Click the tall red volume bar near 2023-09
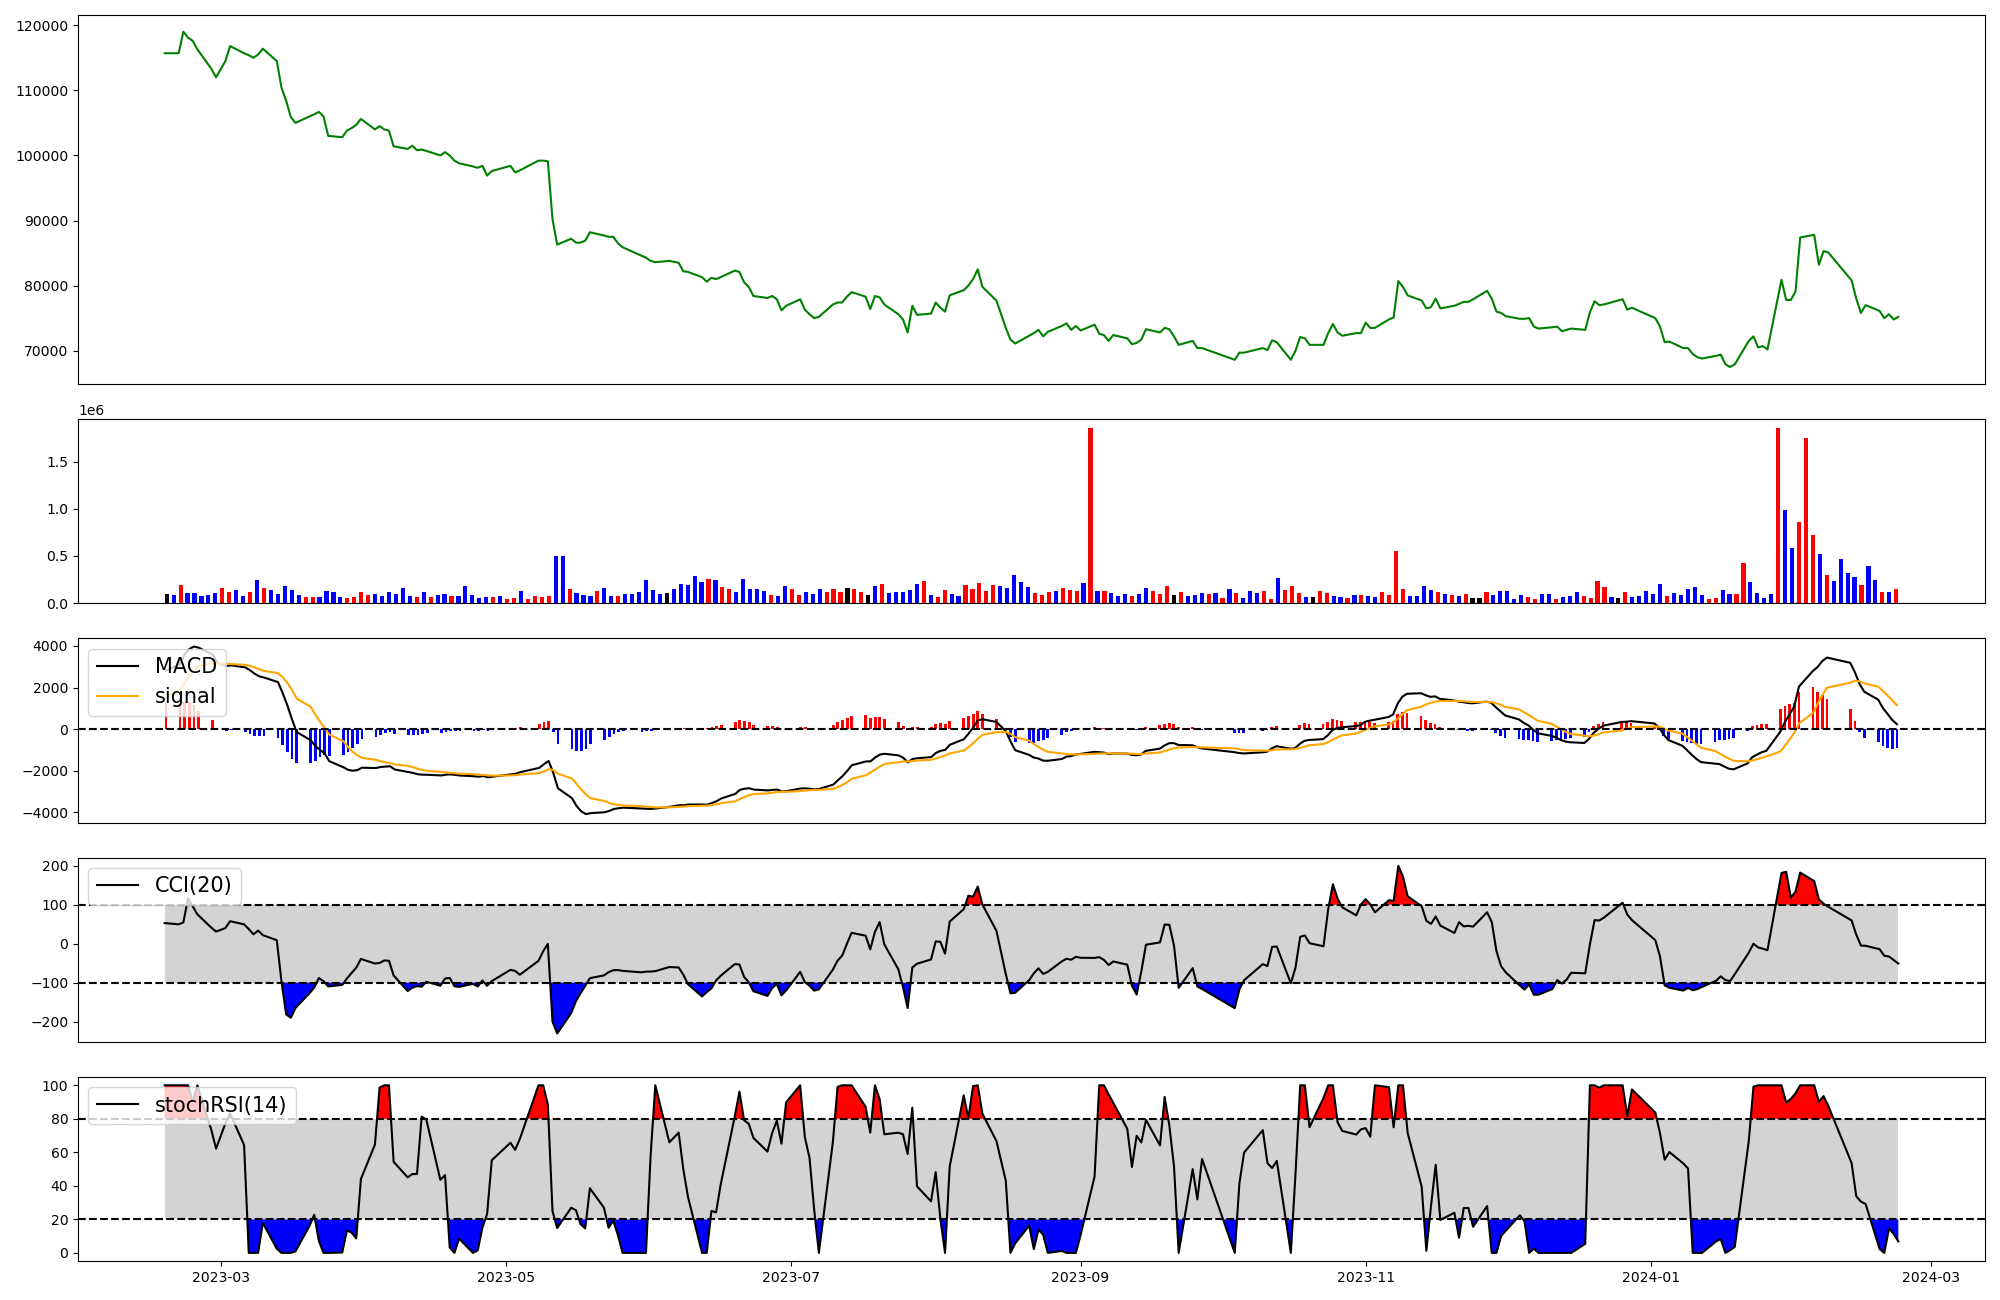 coord(1090,515)
